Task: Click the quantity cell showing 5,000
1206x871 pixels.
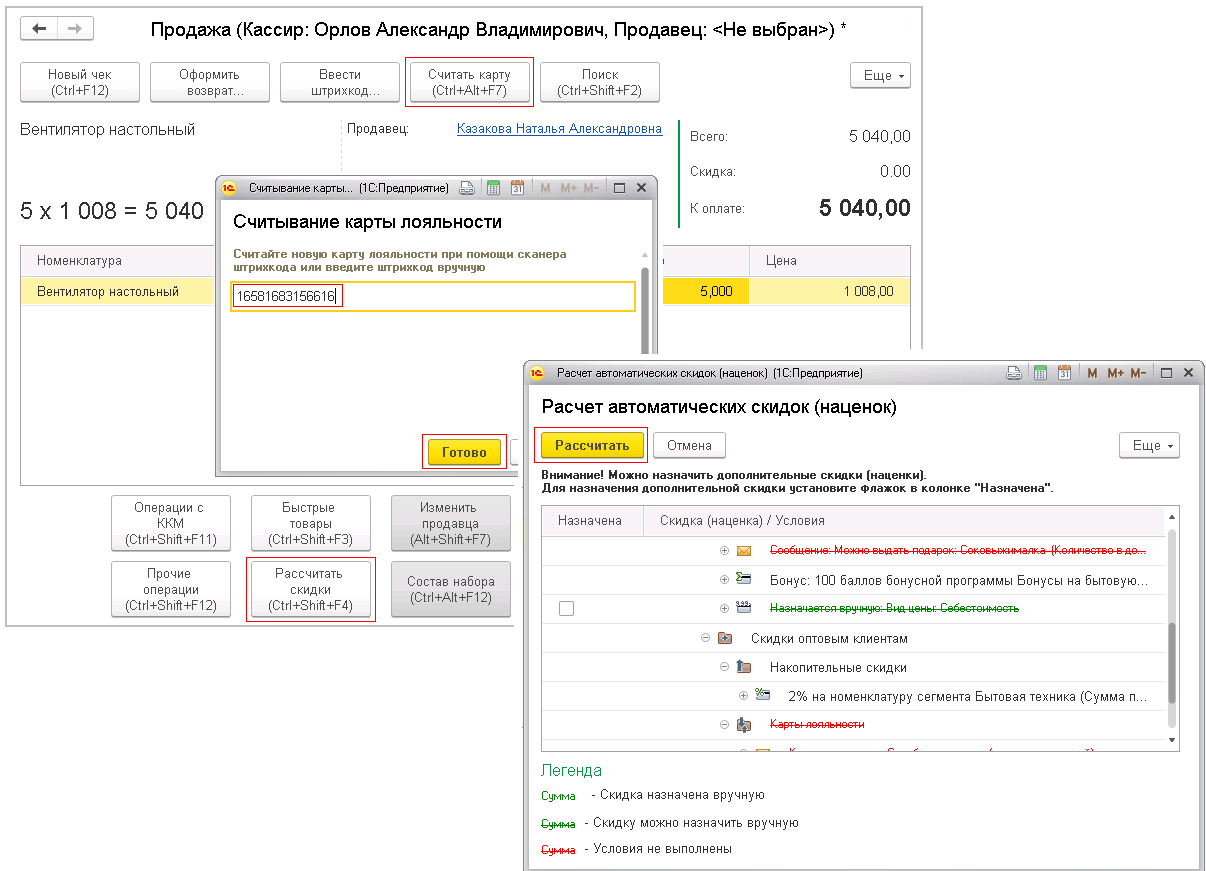Action: point(704,291)
